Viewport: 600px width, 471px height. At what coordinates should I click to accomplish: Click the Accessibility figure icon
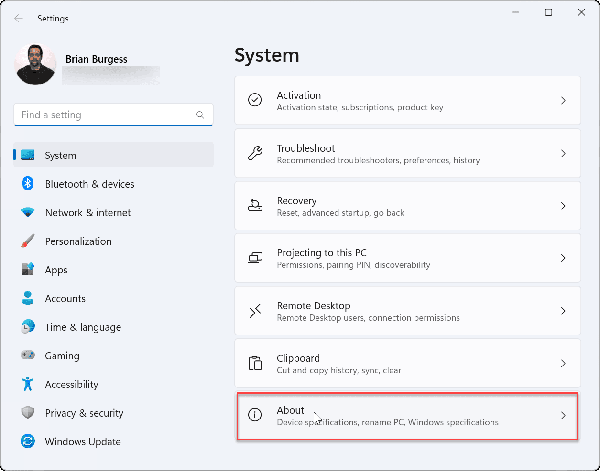[x=28, y=384]
